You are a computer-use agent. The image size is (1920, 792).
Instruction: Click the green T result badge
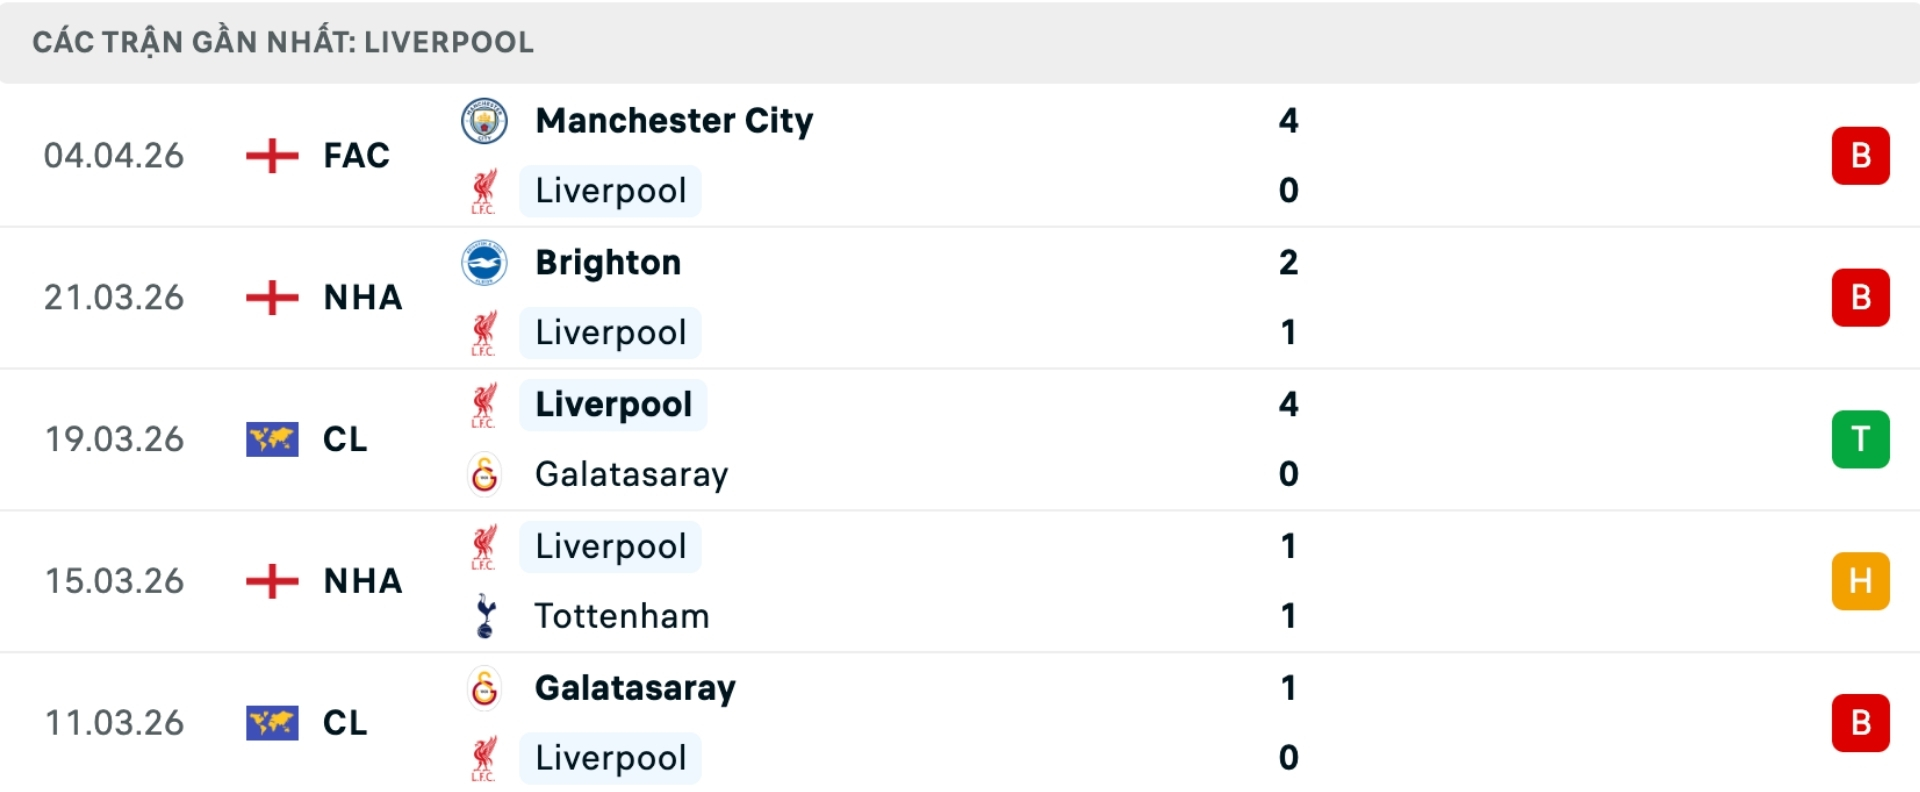[x=1860, y=439]
